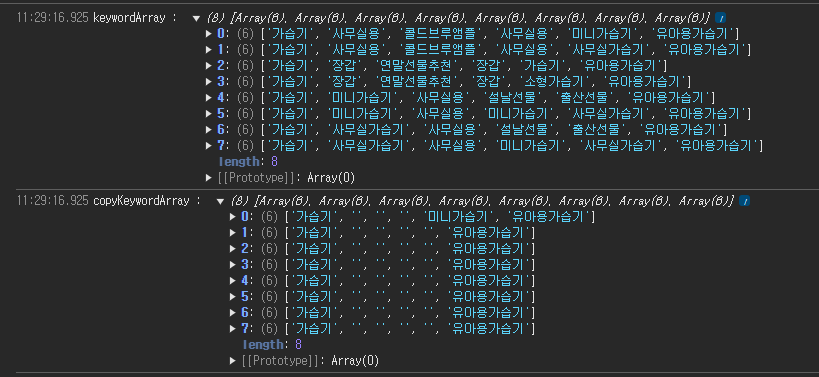
Task: Click the info icon beside keywordArray summary
Action: [x=721, y=18]
